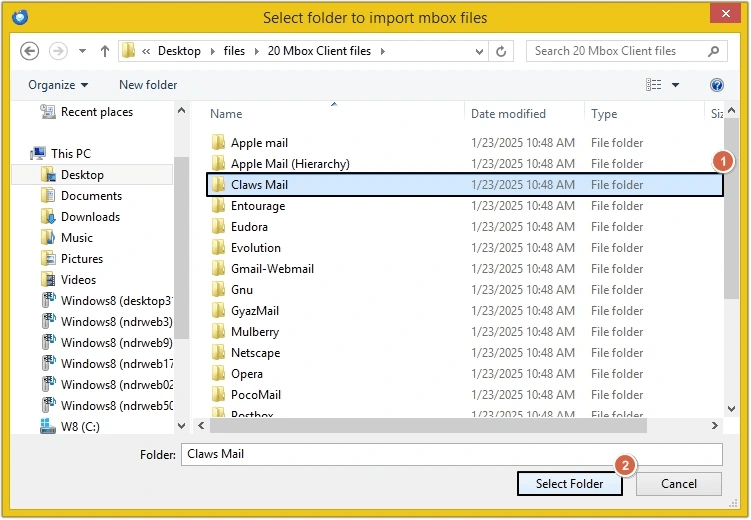
Task: Select the Entourage folder icon
Action: tap(218, 206)
